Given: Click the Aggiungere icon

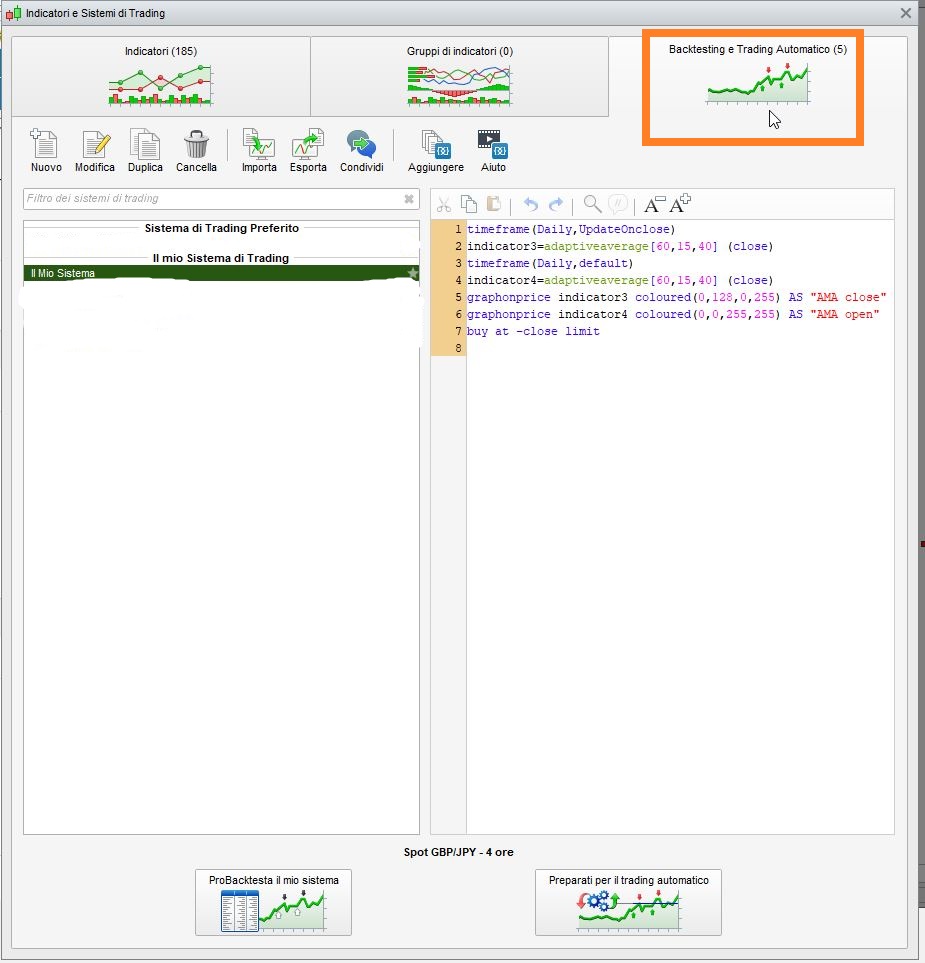Looking at the screenshot, I should tap(435, 150).
